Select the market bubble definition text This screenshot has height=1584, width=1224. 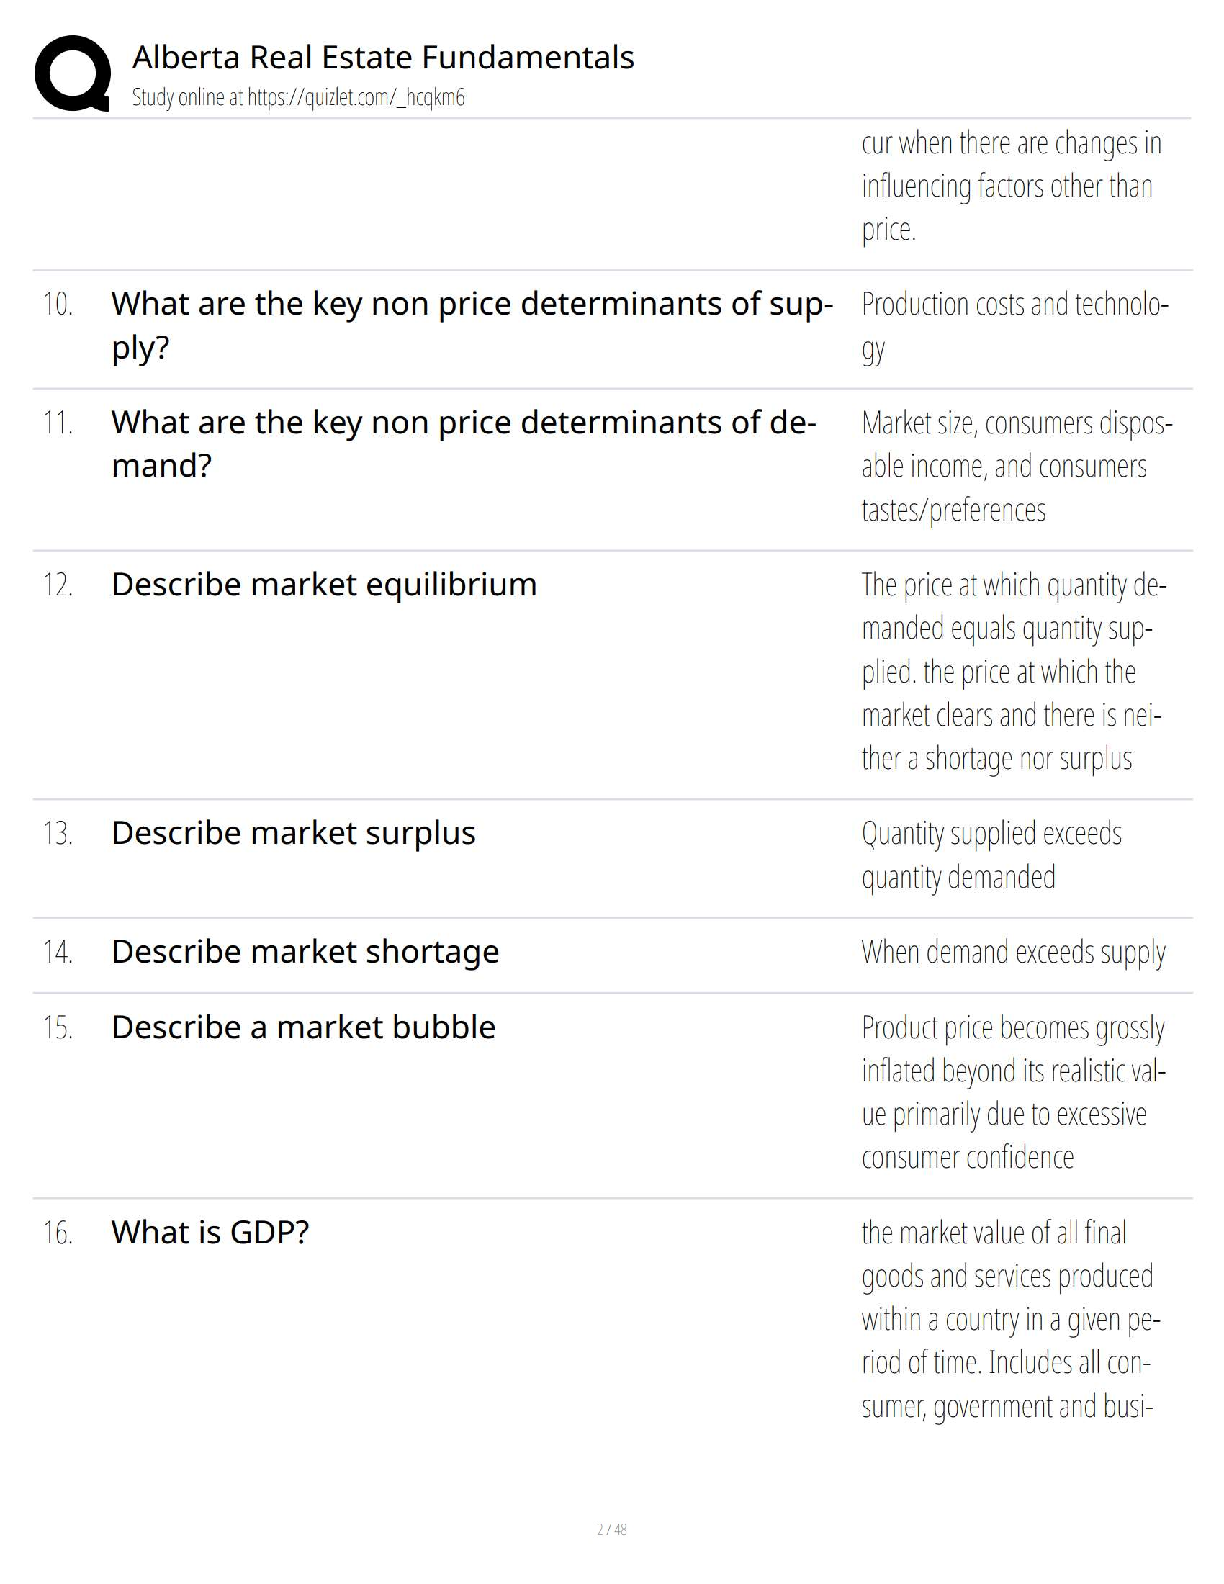(x=1014, y=1092)
